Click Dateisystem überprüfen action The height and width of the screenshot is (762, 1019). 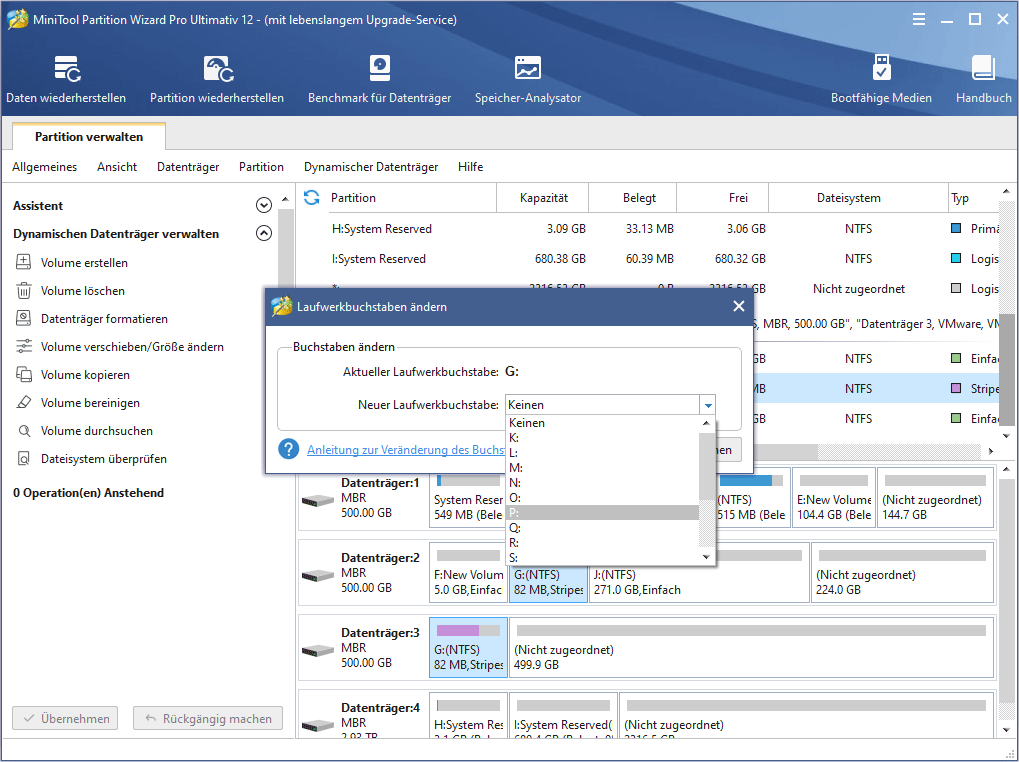(x=103, y=458)
